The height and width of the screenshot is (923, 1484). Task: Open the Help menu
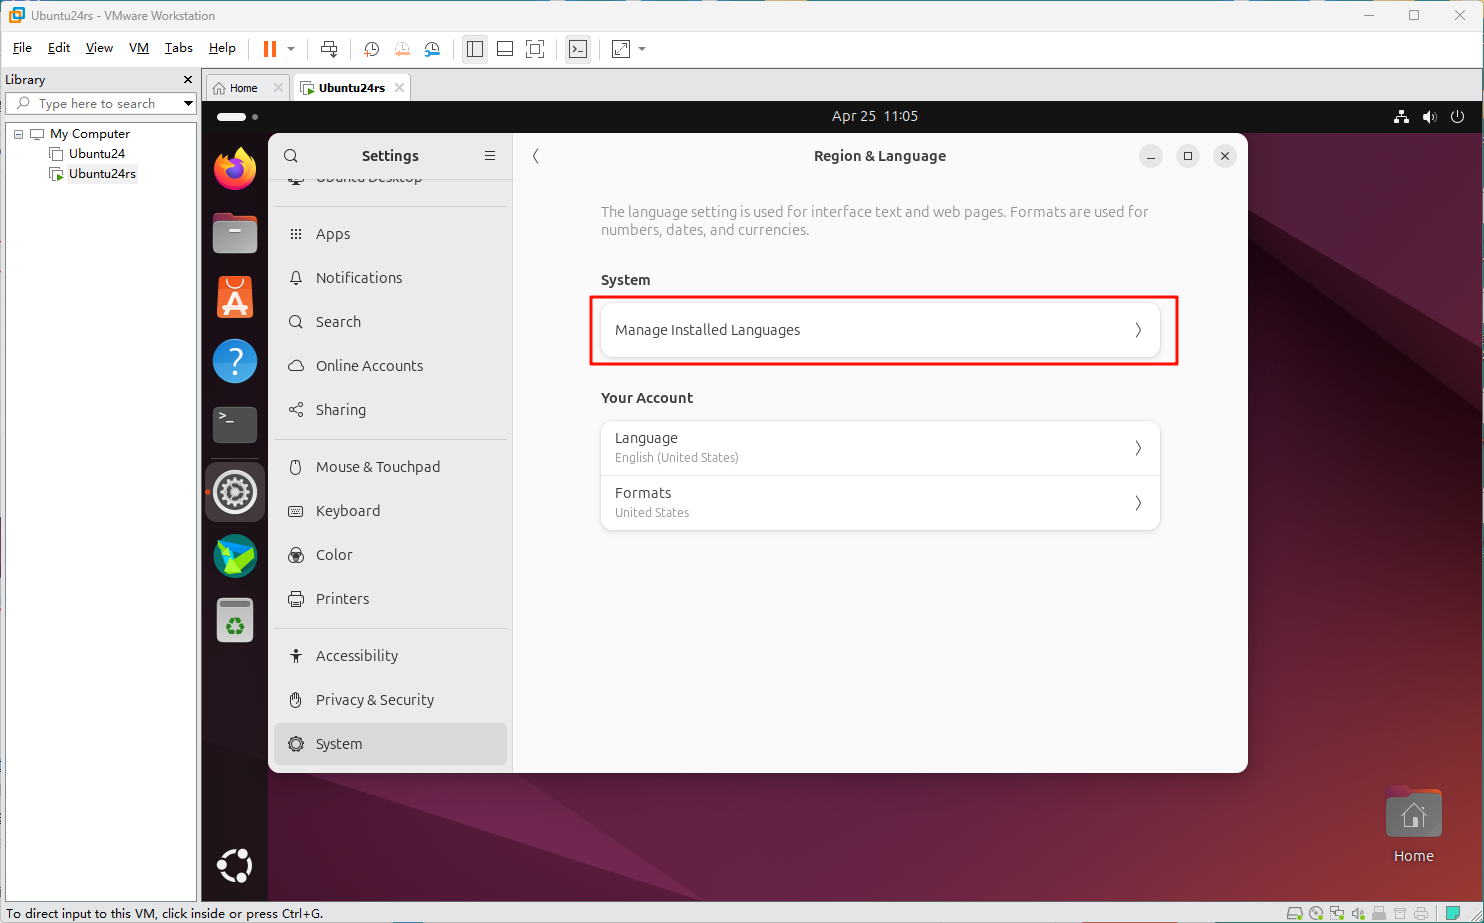click(222, 48)
